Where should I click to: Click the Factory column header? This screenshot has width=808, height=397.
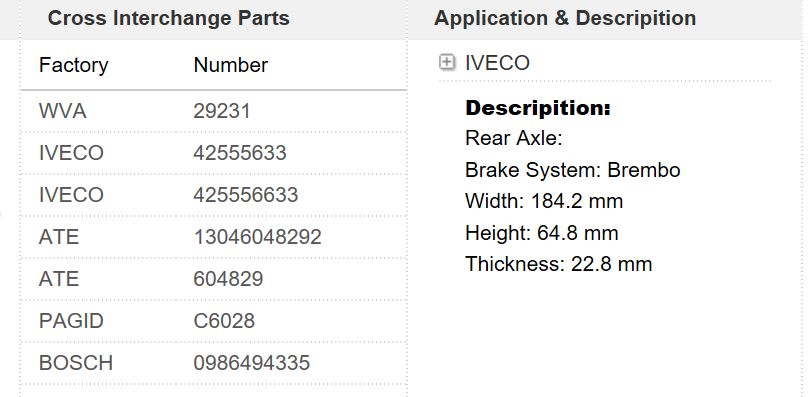point(74,65)
